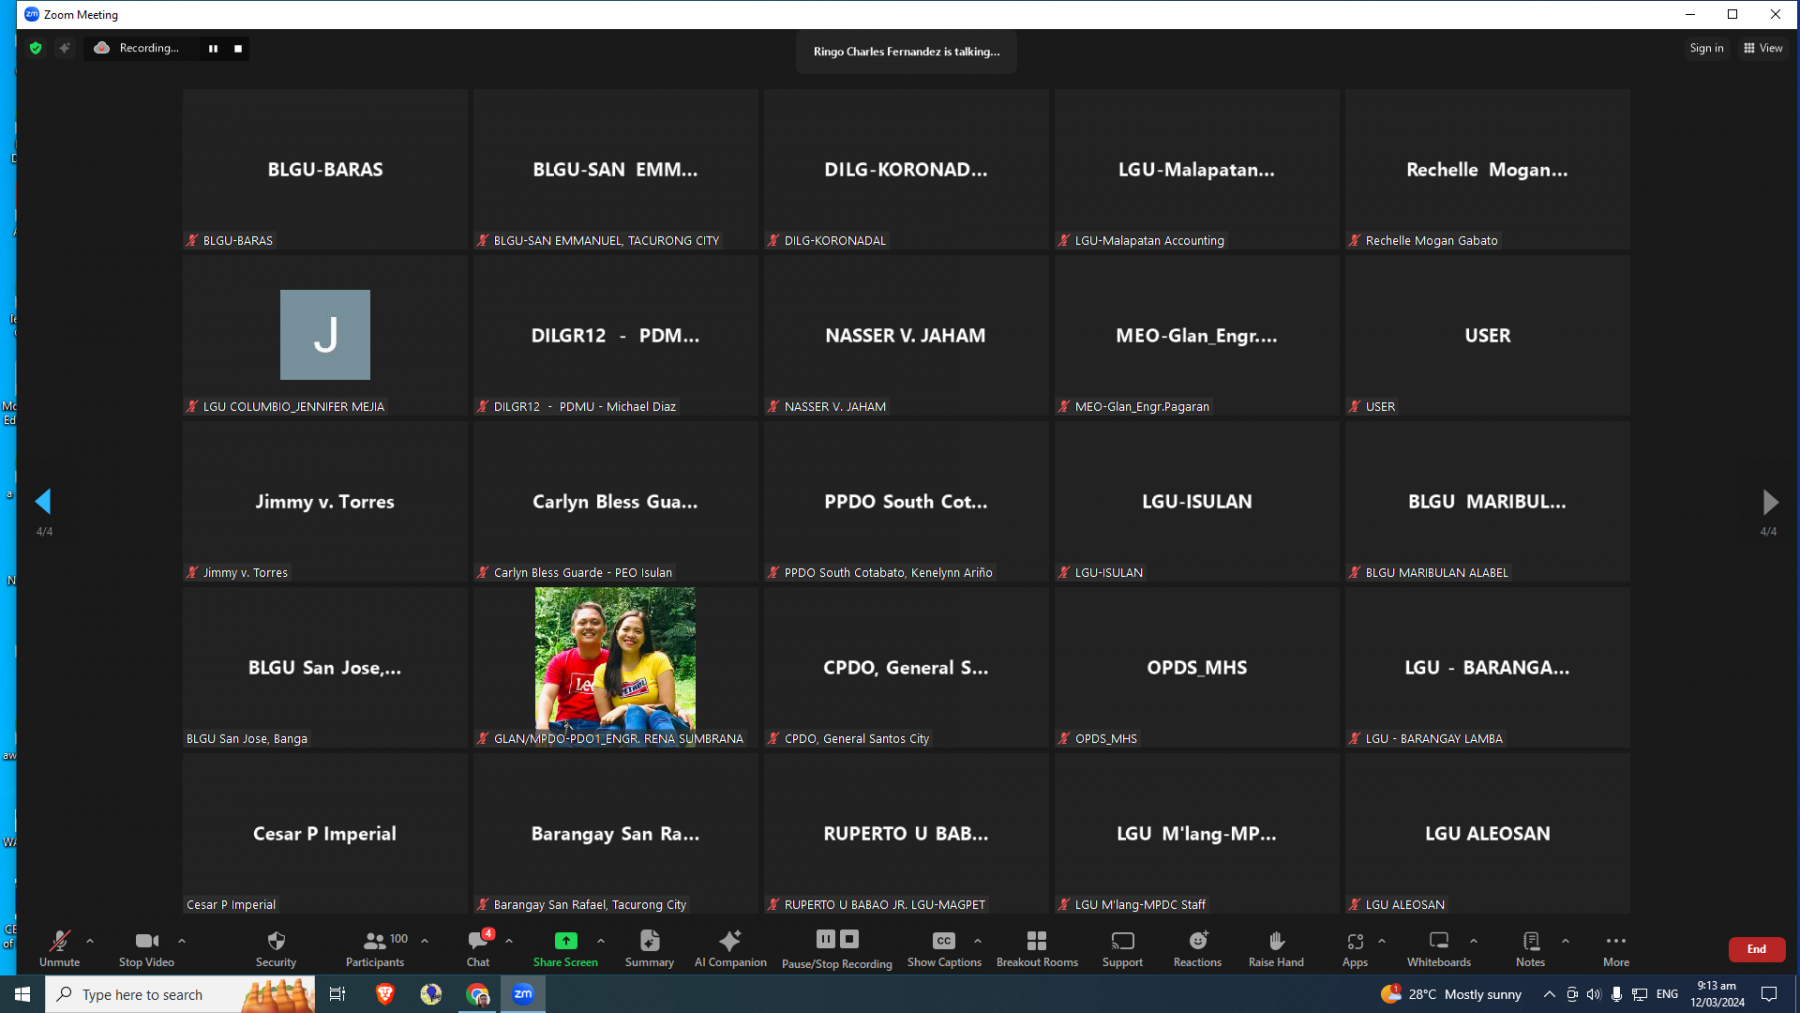1800x1013 pixels.
Task: Click the volume icon in system tray
Action: coord(1593,994)
